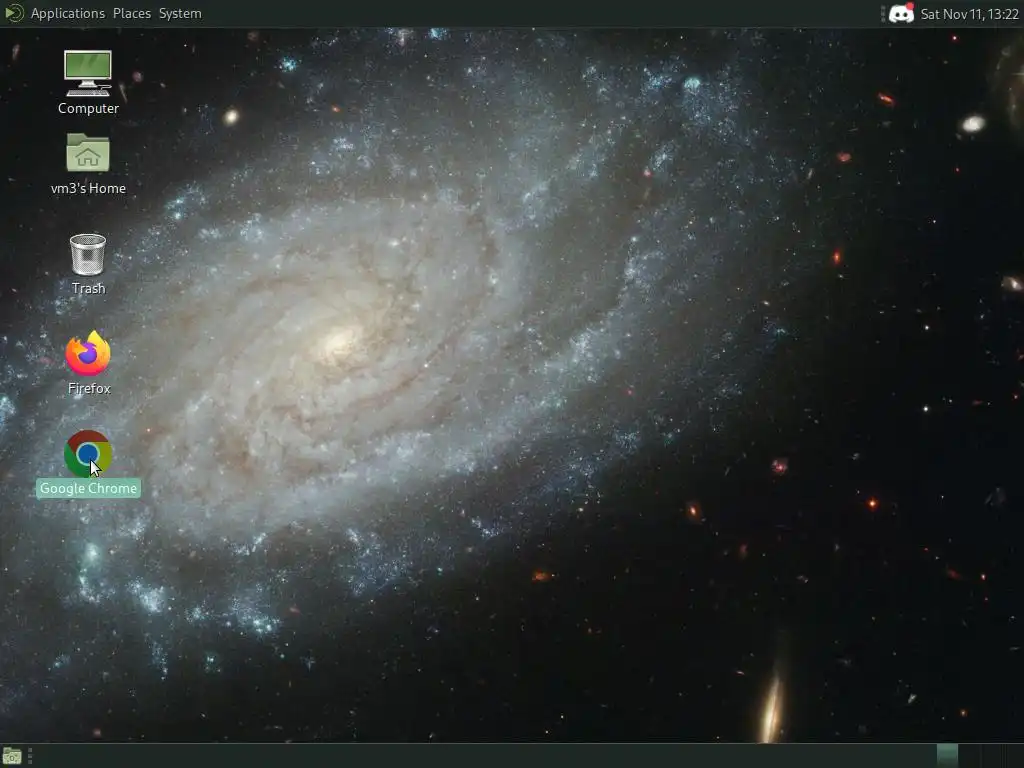Click the show desktop button in bottom panel
Viewport: 1024px width, 768px height.
(12, 756)
